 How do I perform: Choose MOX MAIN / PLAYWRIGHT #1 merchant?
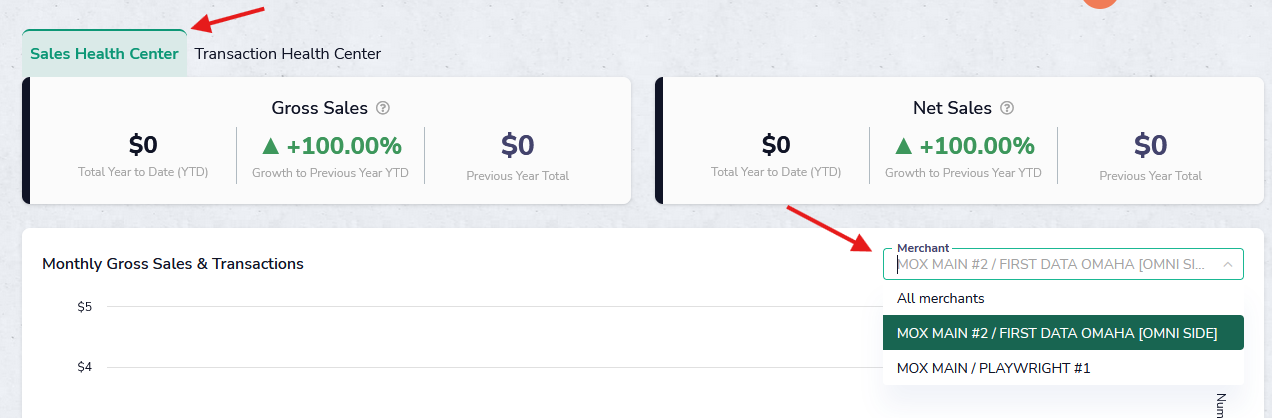coord(993,368)
